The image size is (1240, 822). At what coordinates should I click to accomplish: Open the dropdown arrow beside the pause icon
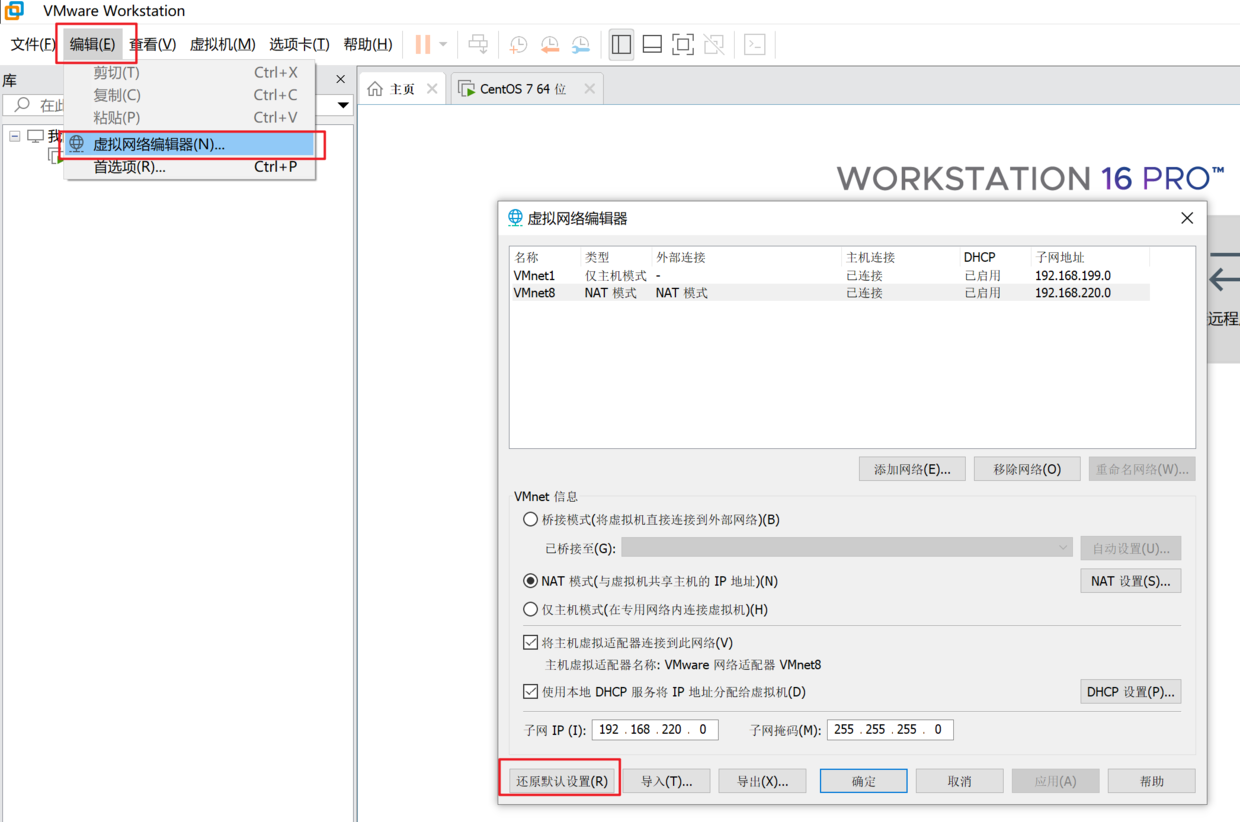(443, 44)
